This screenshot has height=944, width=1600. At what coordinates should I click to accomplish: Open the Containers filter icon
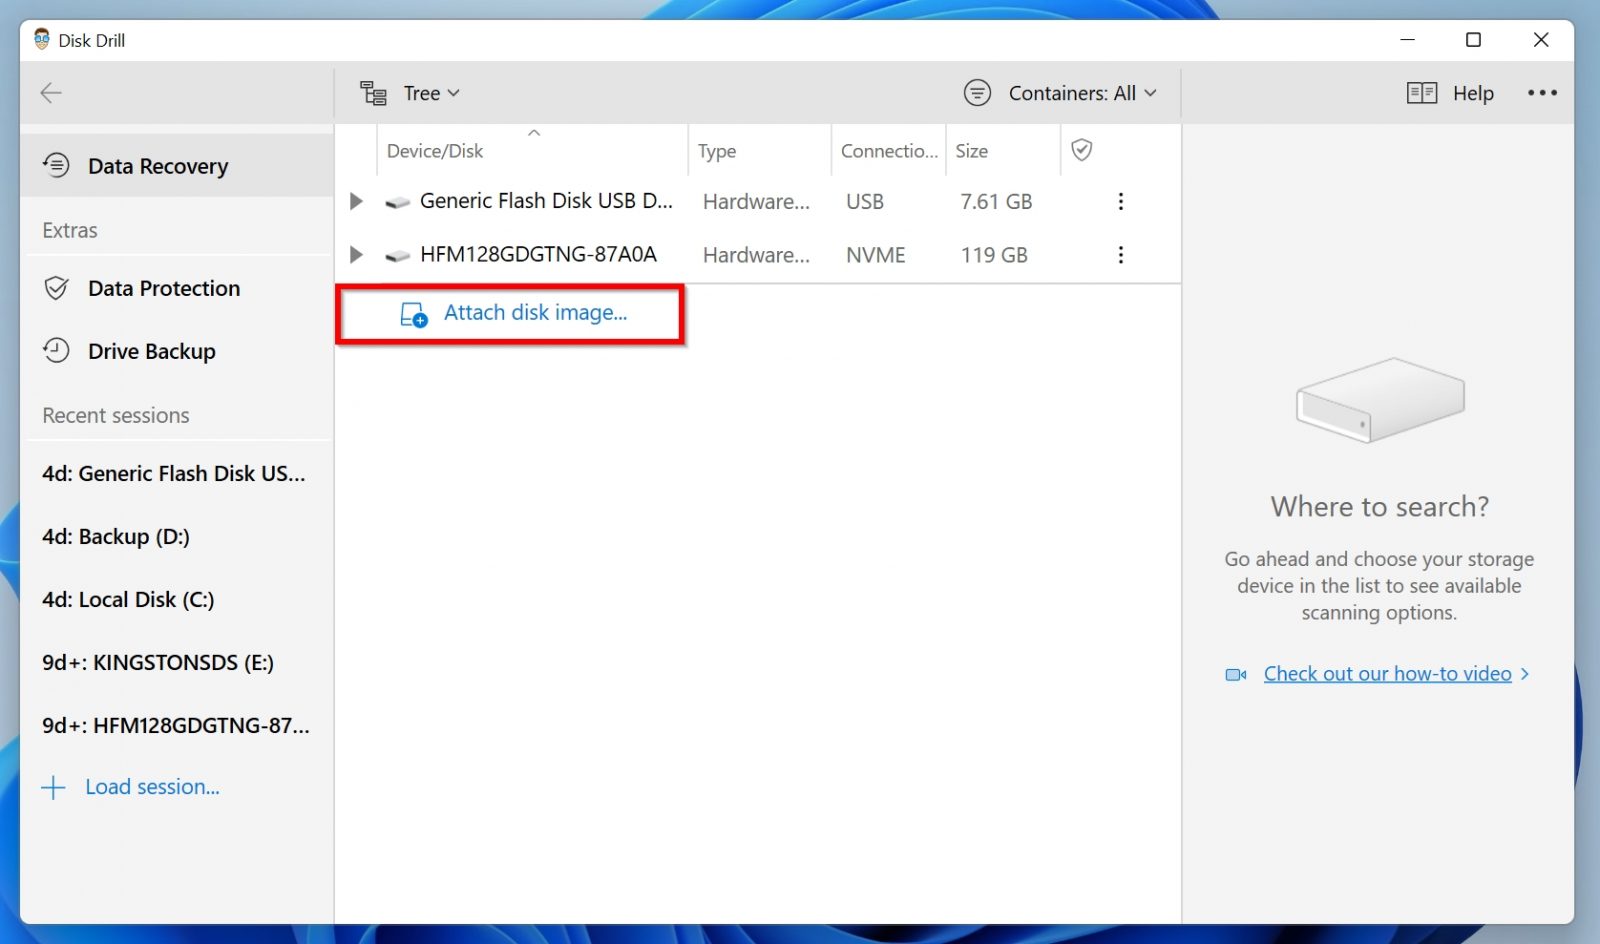tap(977, 92)
